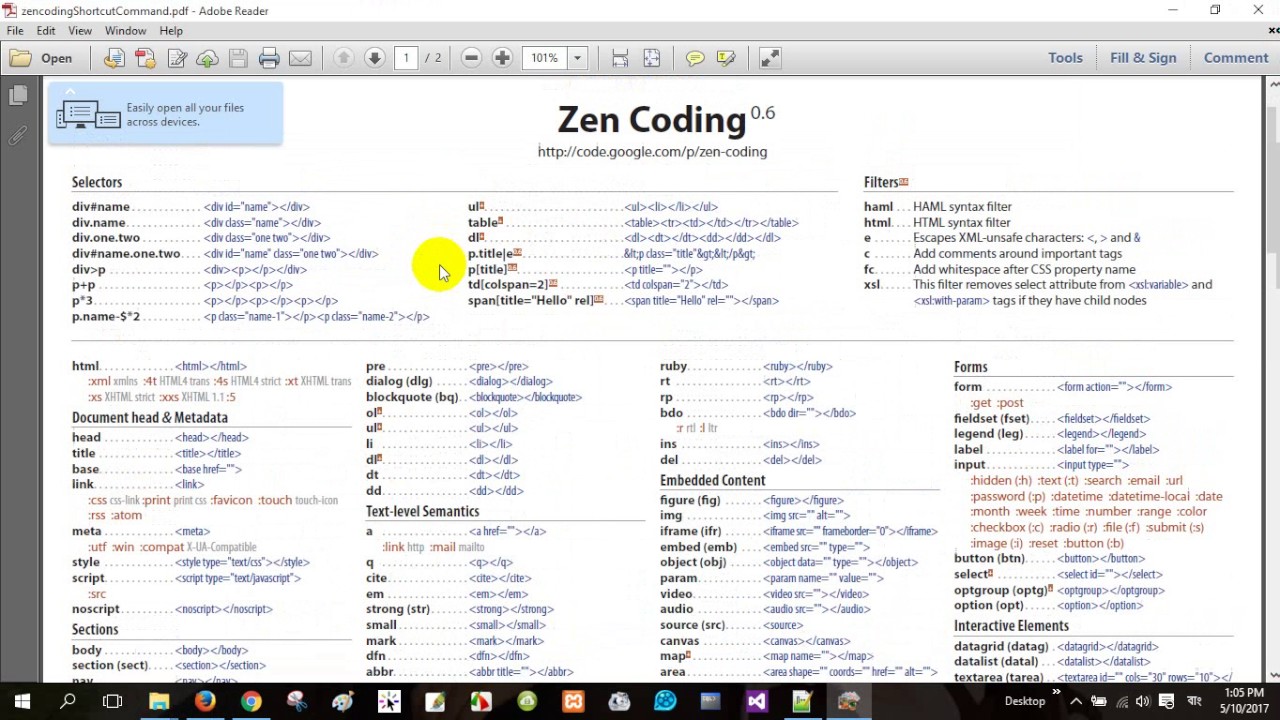Click the 101% zoom value field
Viewport: 1280px width, 720px height.
[544, 58]
